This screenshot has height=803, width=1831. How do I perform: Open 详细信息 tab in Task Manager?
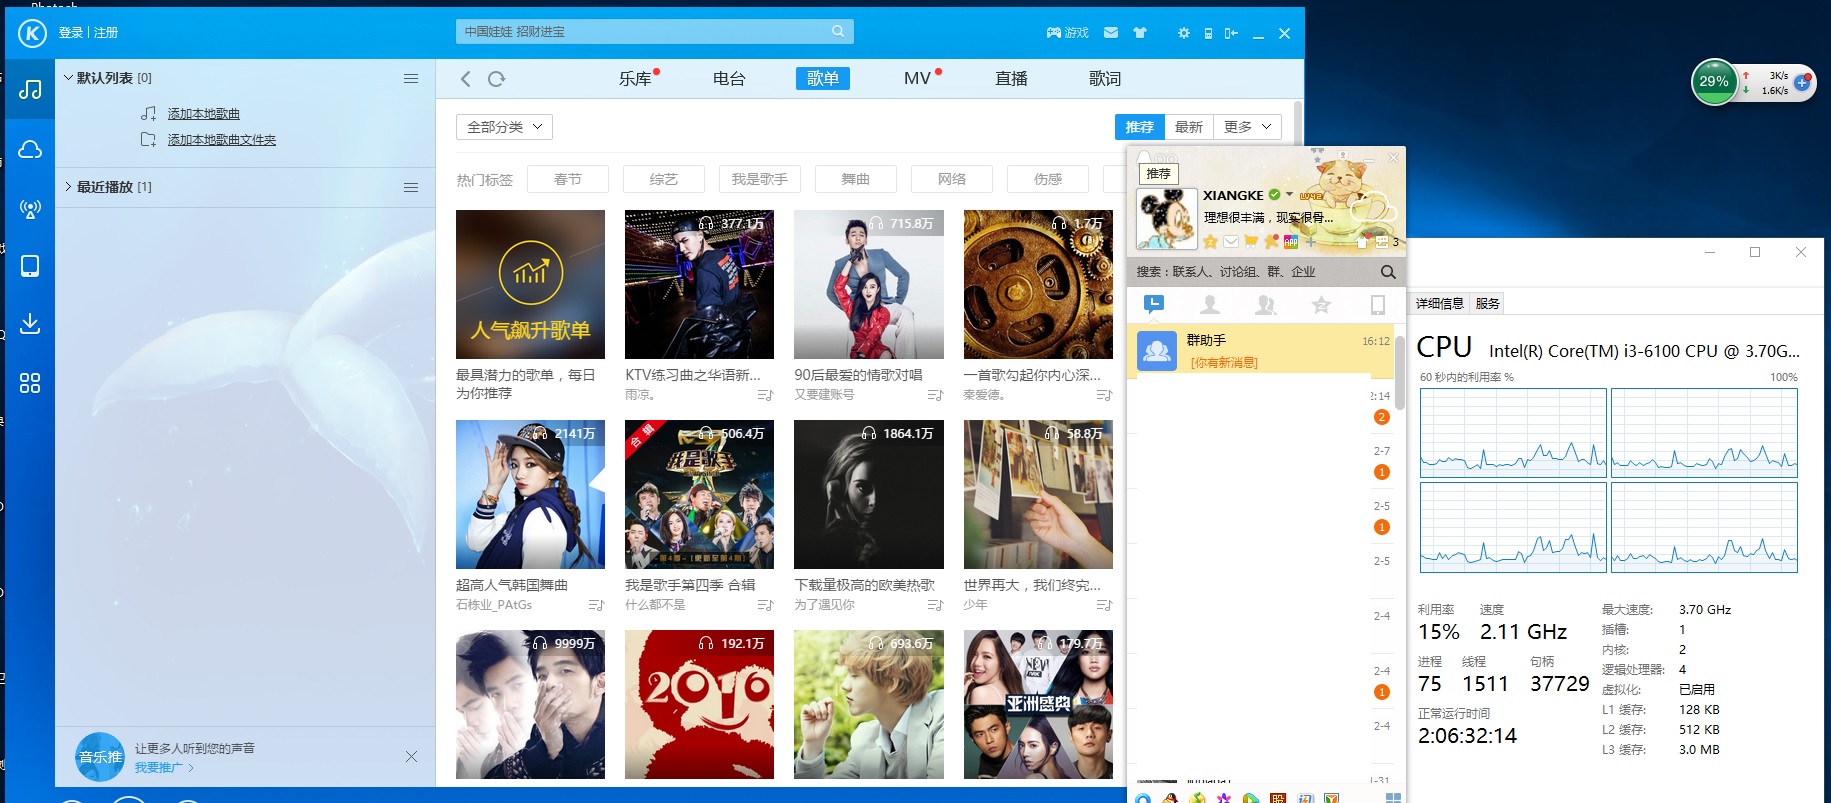[x=1440, y=304]
